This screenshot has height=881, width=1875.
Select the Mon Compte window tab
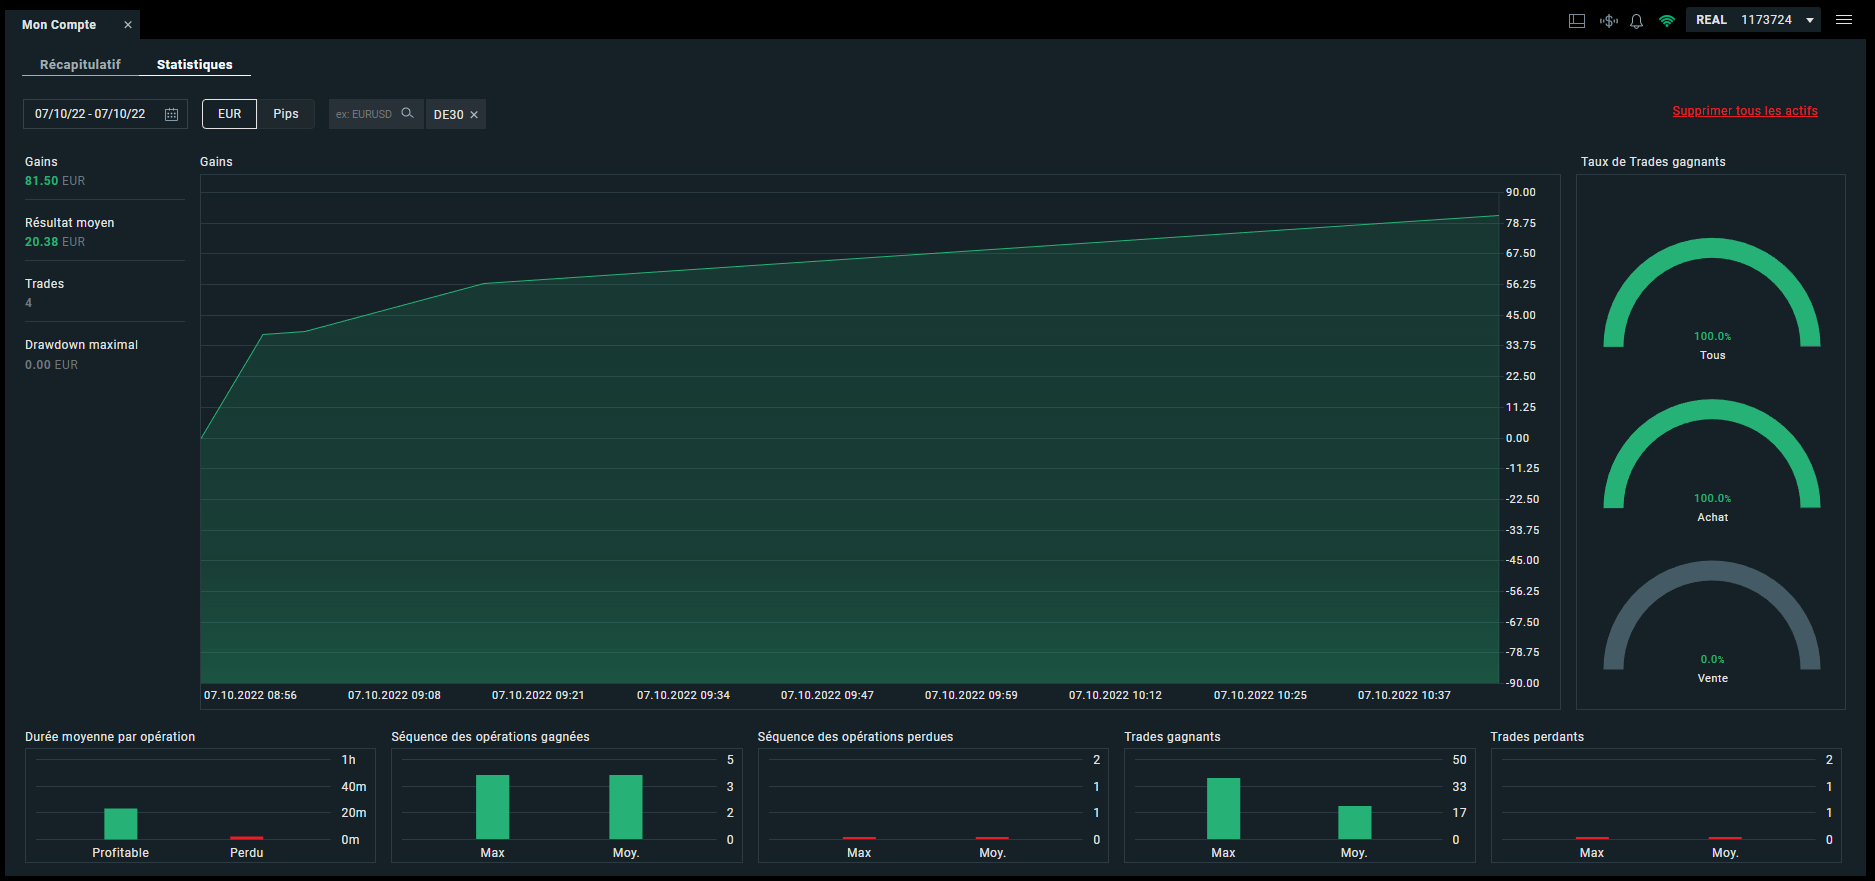[59, 25]
